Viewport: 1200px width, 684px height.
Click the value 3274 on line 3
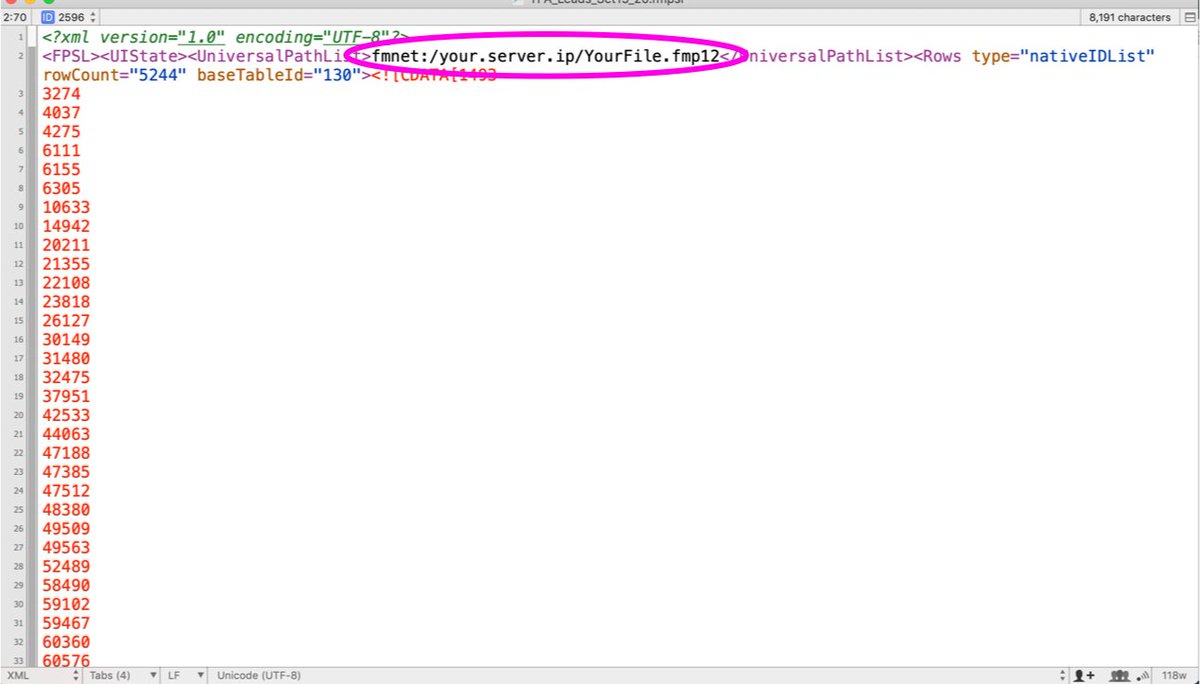pyautogui.click(x=62, y=94)
